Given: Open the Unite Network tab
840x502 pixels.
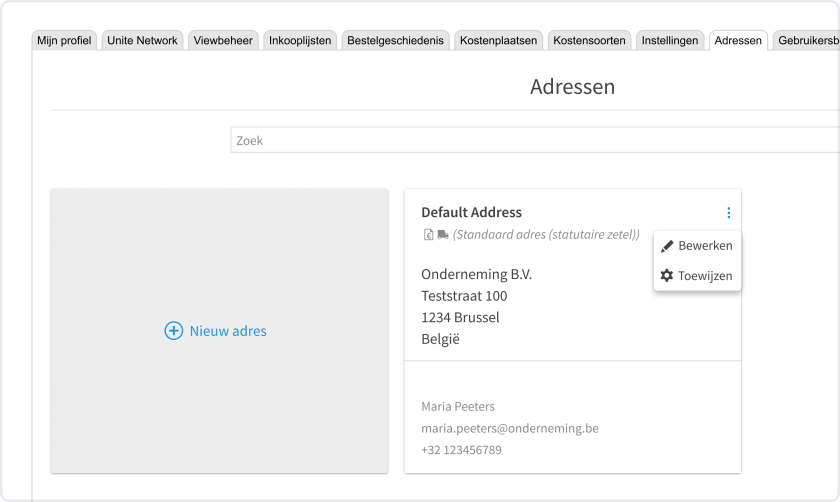Looking at the screenshot, I should coord(142,41).
